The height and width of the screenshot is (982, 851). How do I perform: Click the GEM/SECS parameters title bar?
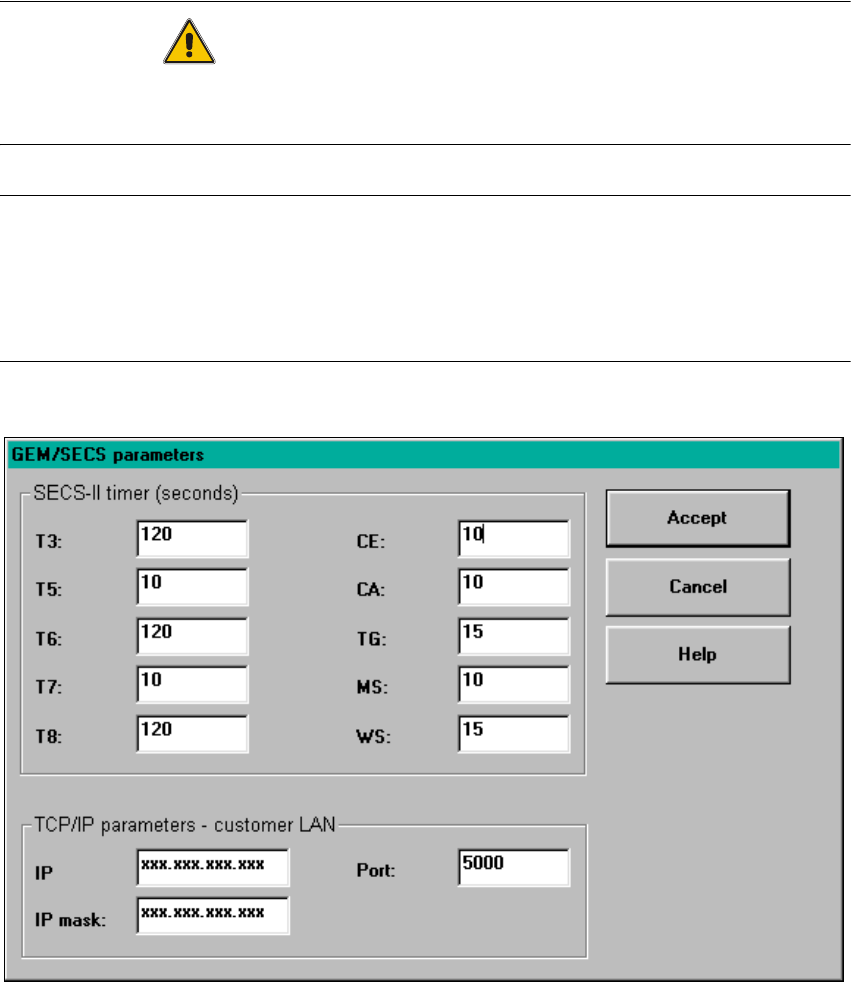click(423, 455)
